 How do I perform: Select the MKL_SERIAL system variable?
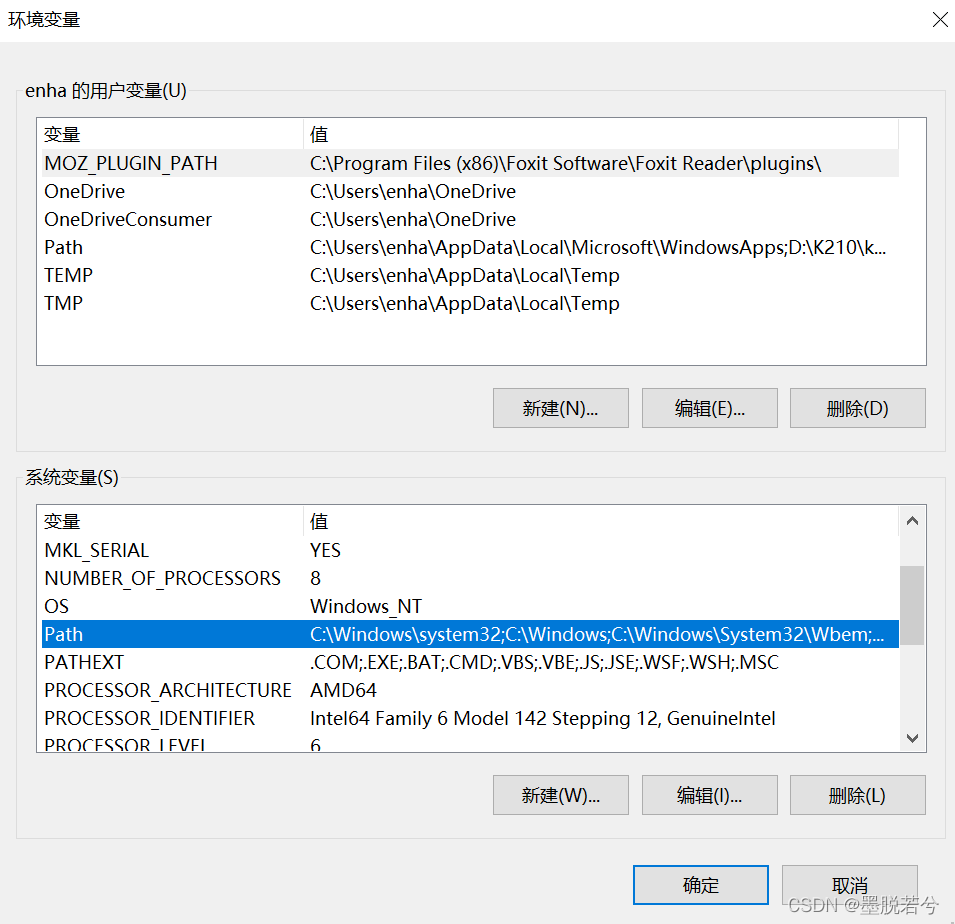tap(470, 550)
